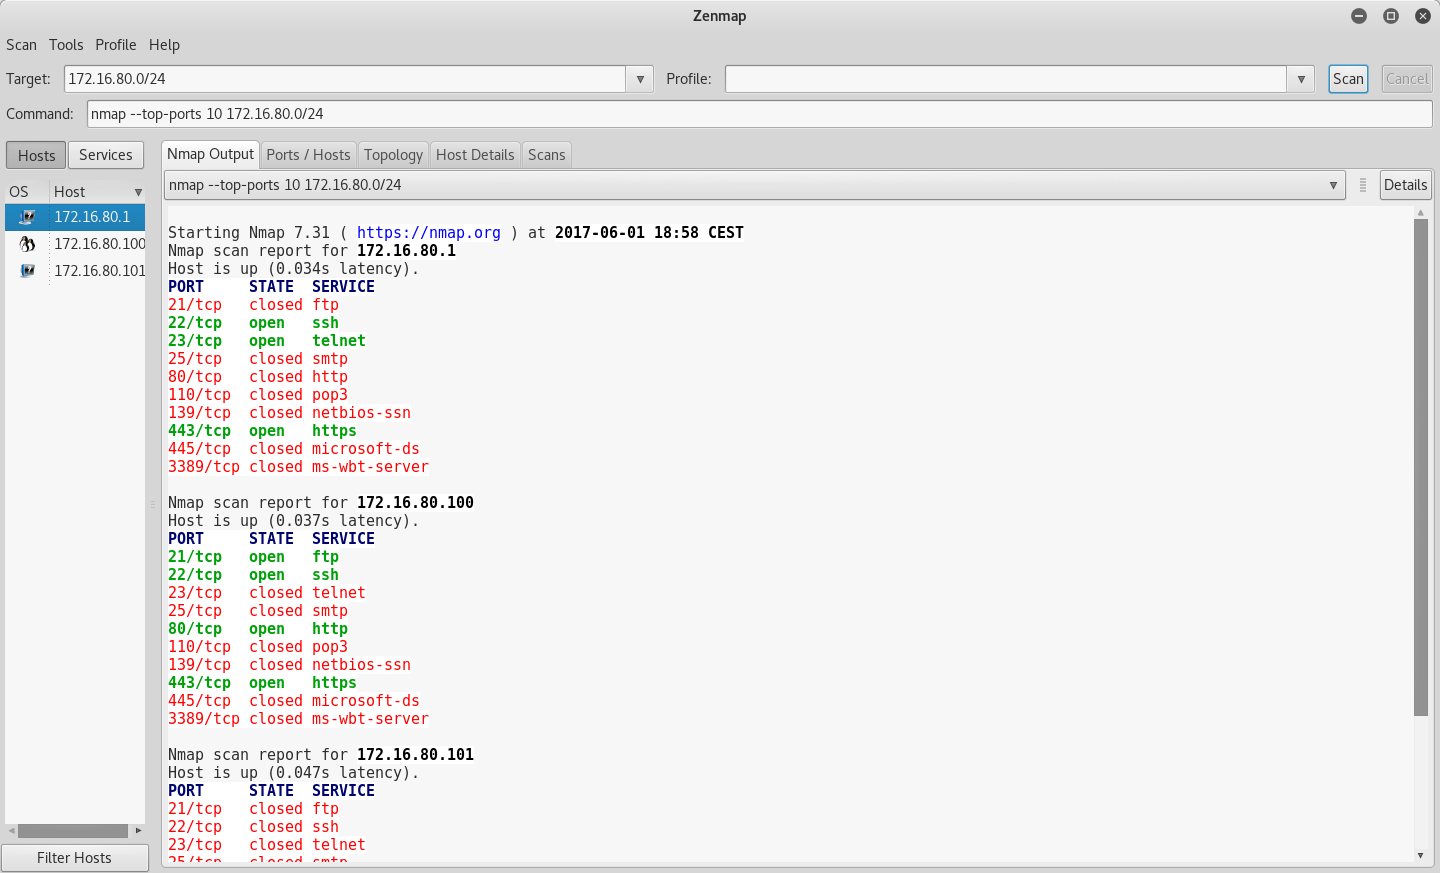The image size is (1440, 873).
Task: Click '172.16.80.1' in first scan report line
Action: [x=406, y=251]
